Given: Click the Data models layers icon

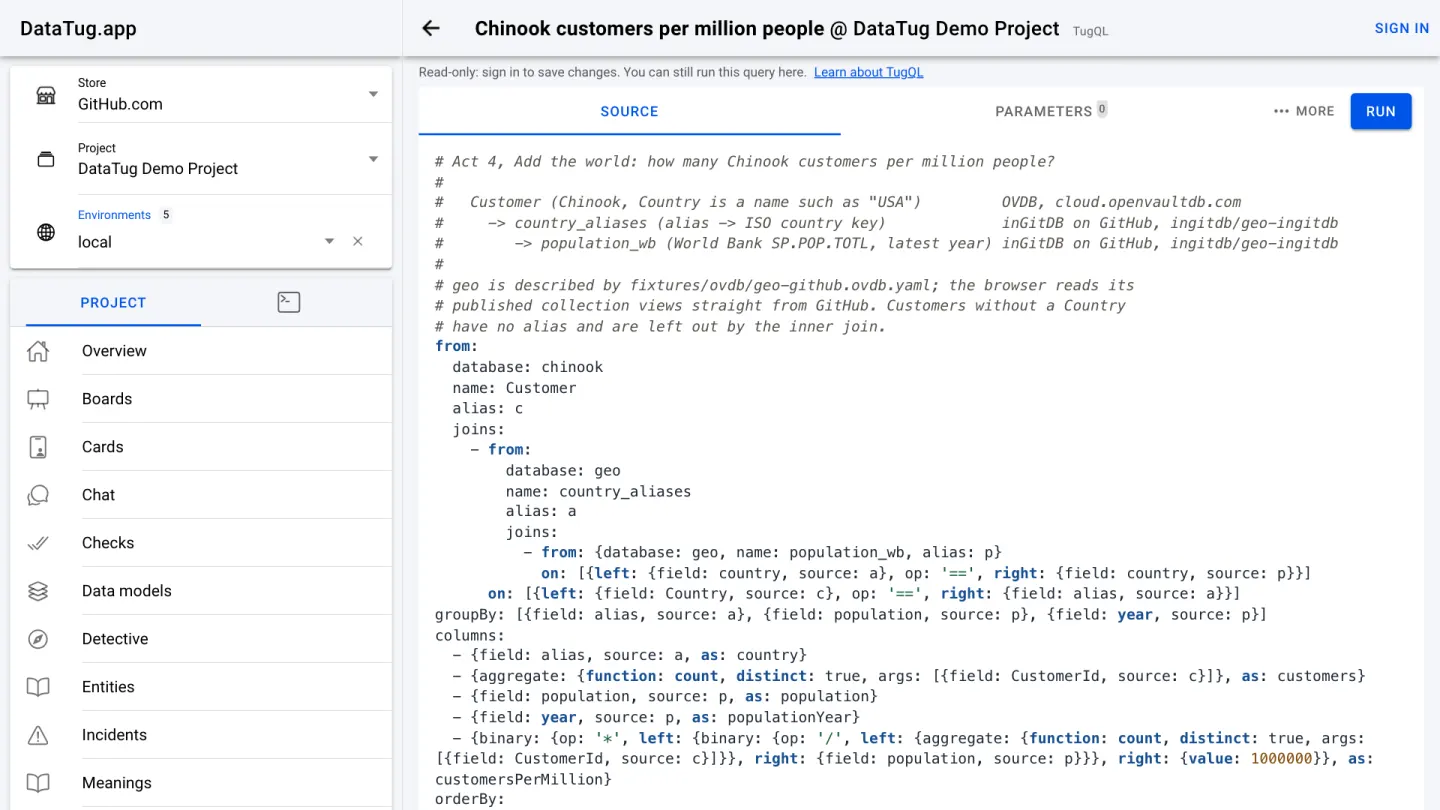Looking at the screenshot, I should pos(38,591).
